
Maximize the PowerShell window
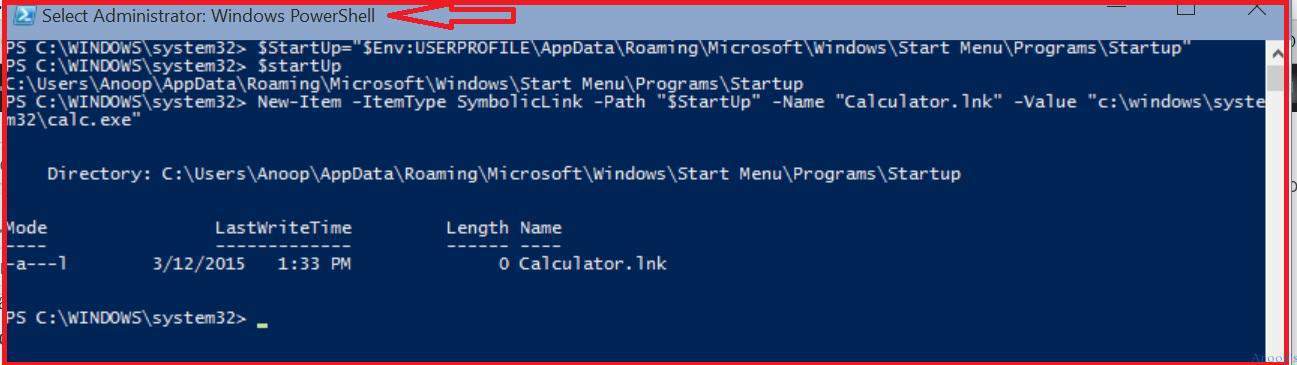point(1187,7)
